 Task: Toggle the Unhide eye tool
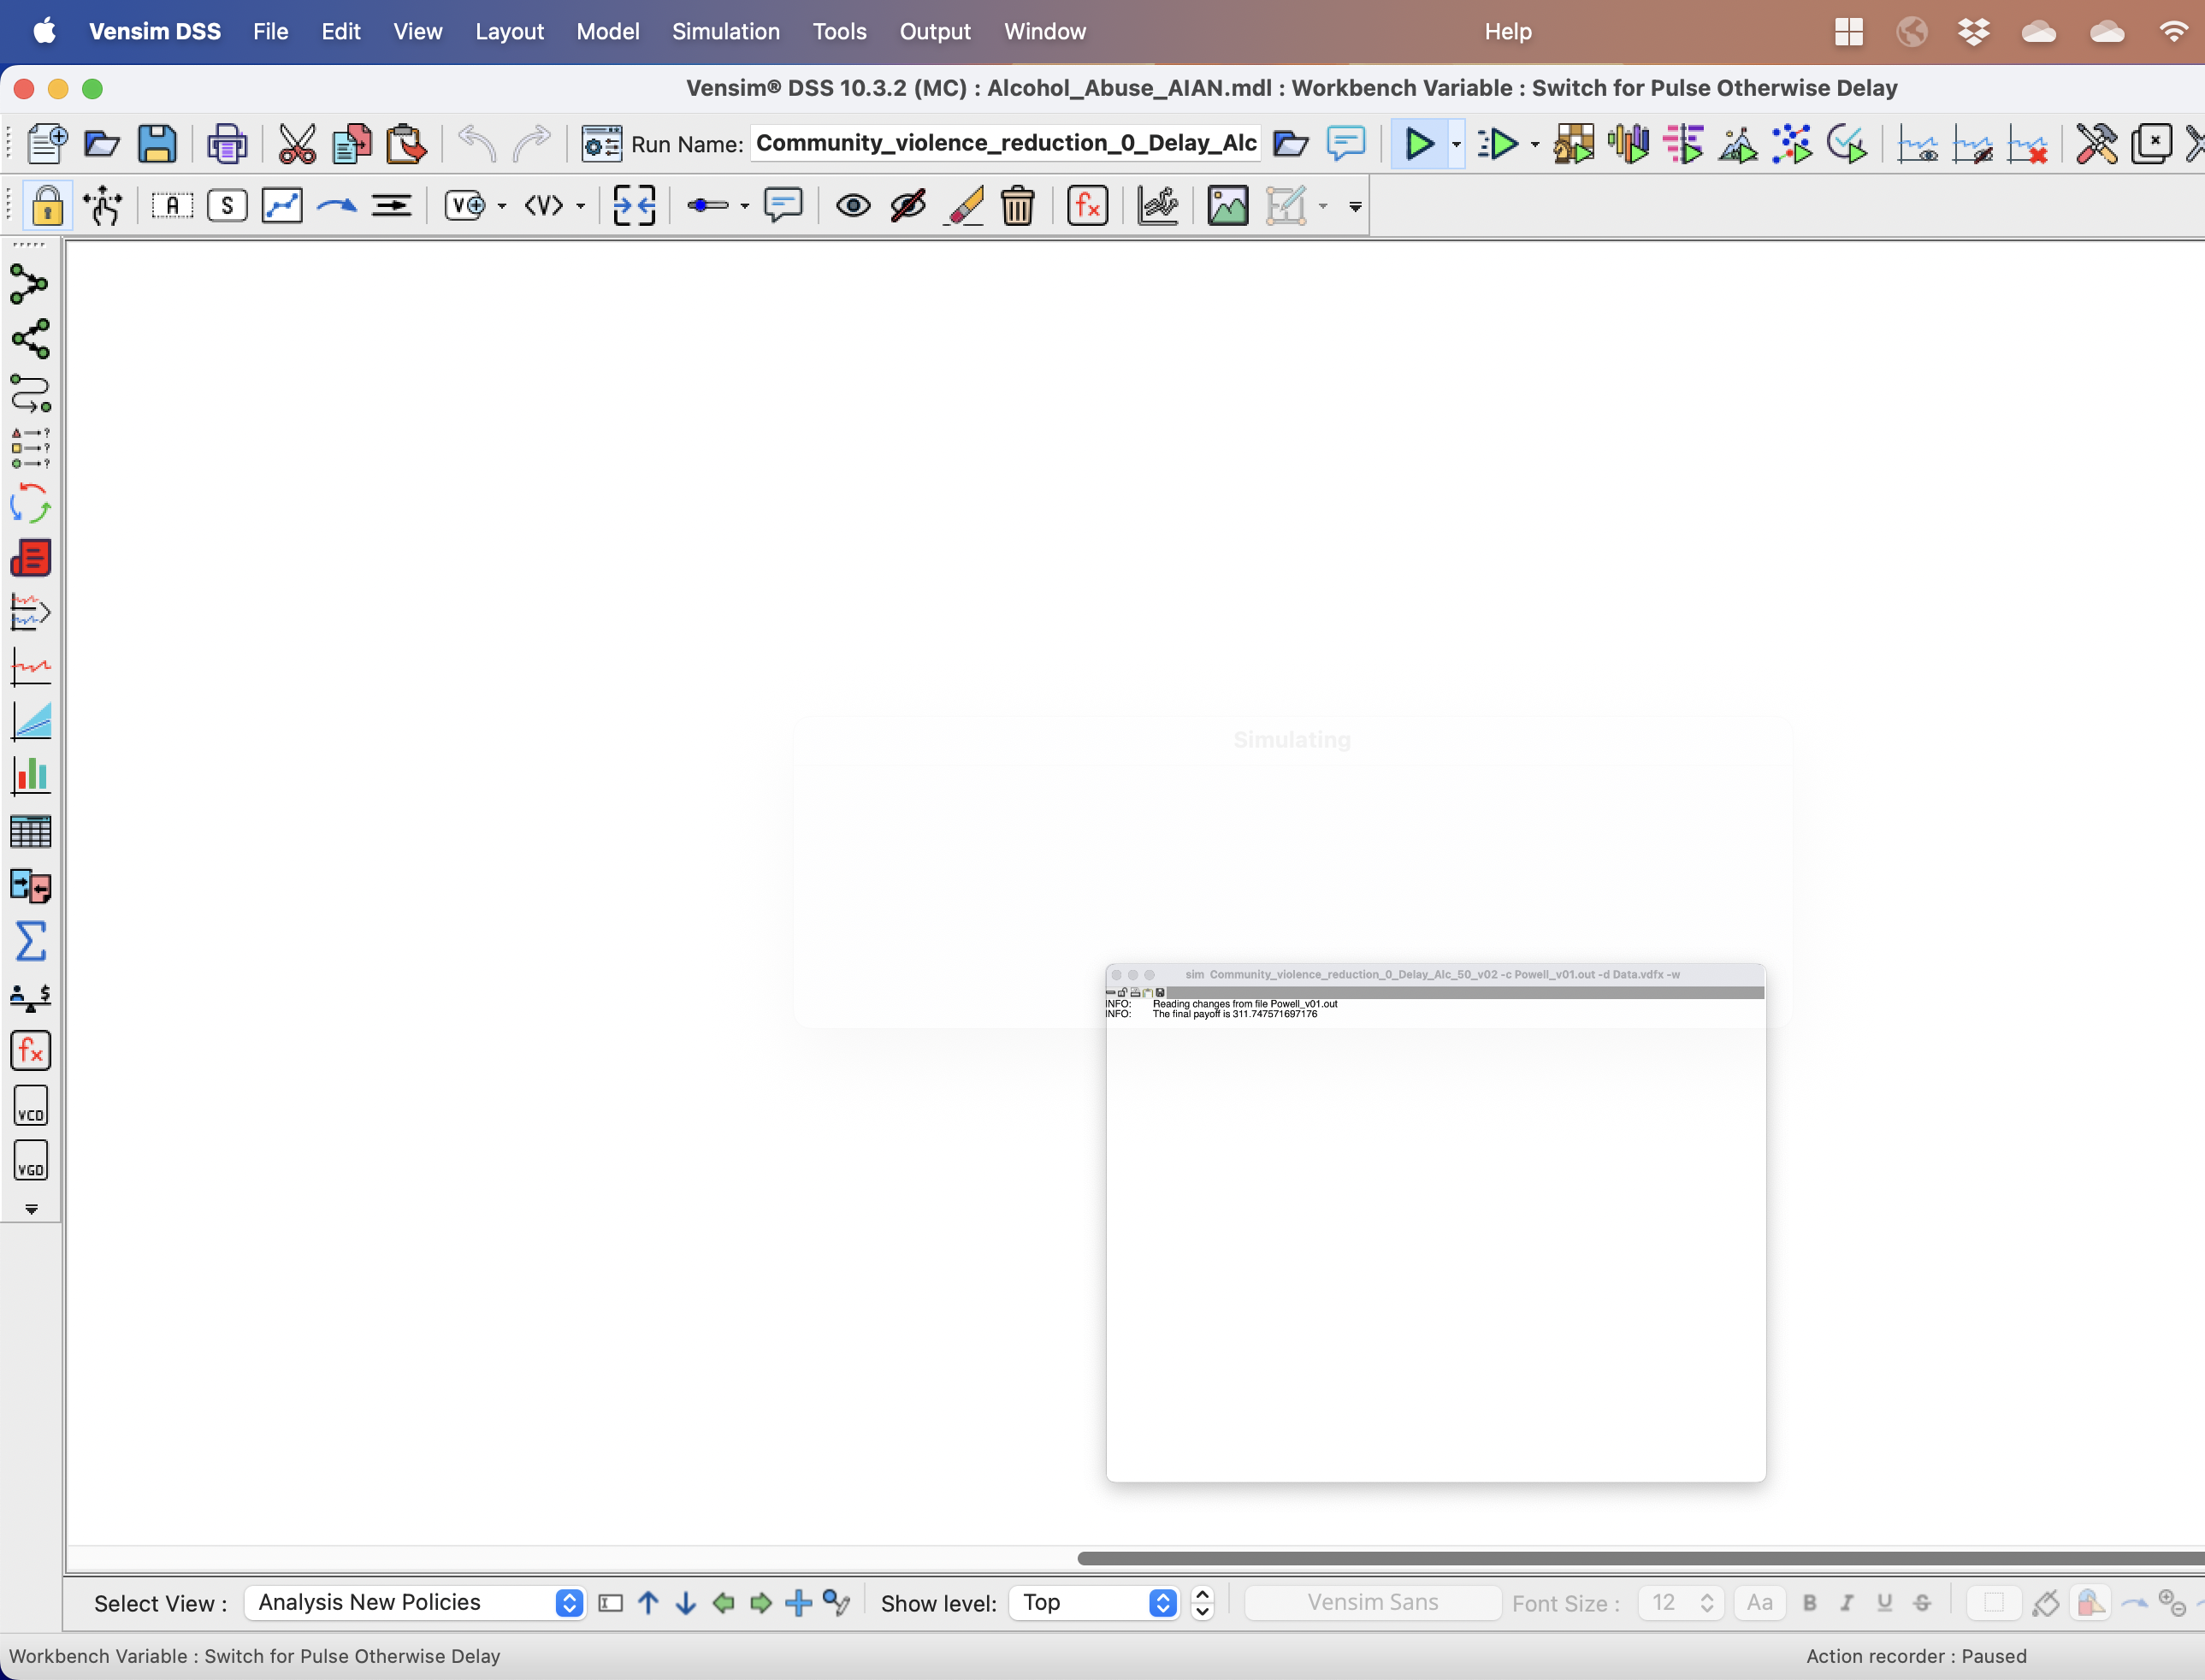853,206
